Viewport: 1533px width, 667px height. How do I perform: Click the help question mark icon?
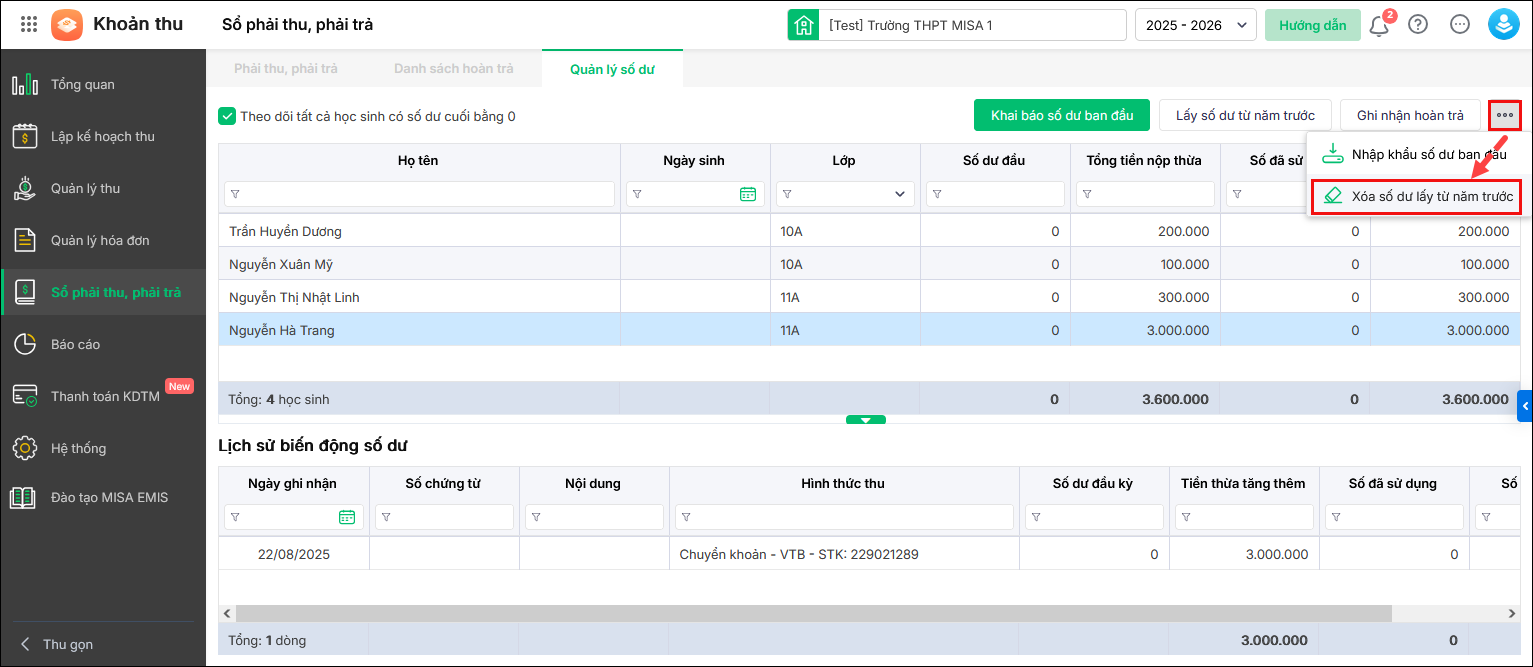click(1418, 25)
